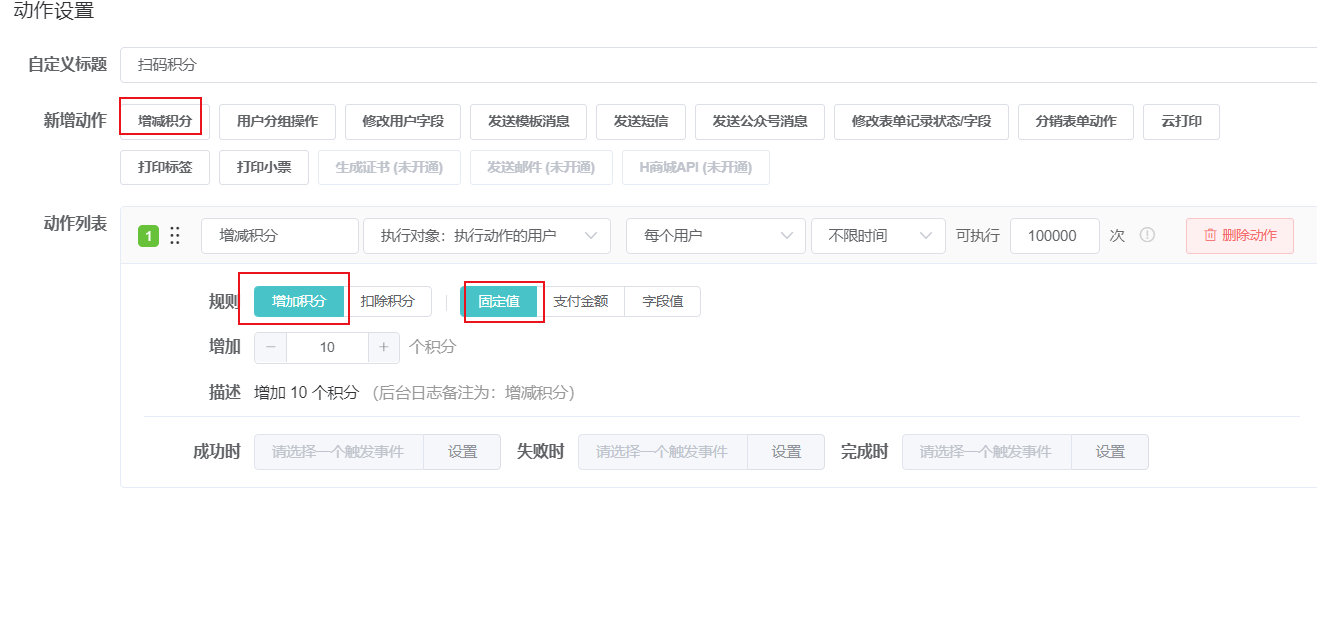1317x619 pixels.
Task: Click the 自定义标题 input field
Action: point(718,65)
